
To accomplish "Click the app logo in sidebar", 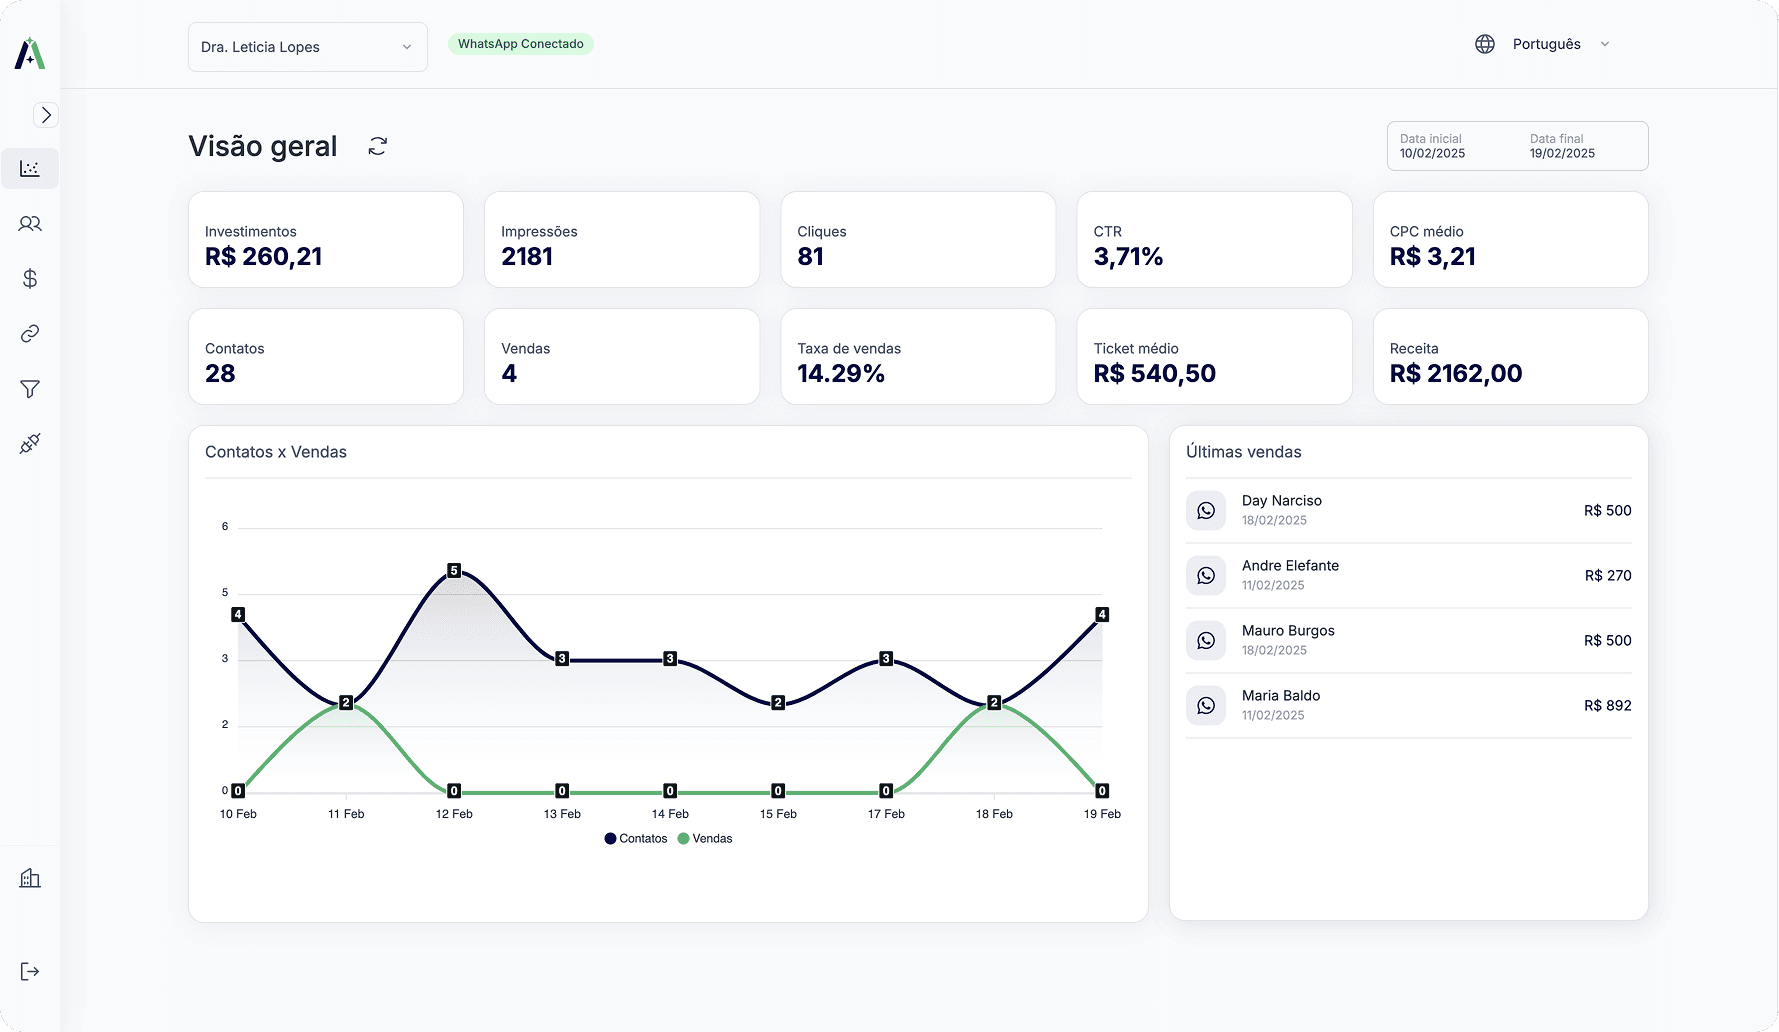I will tap(30, 53).
